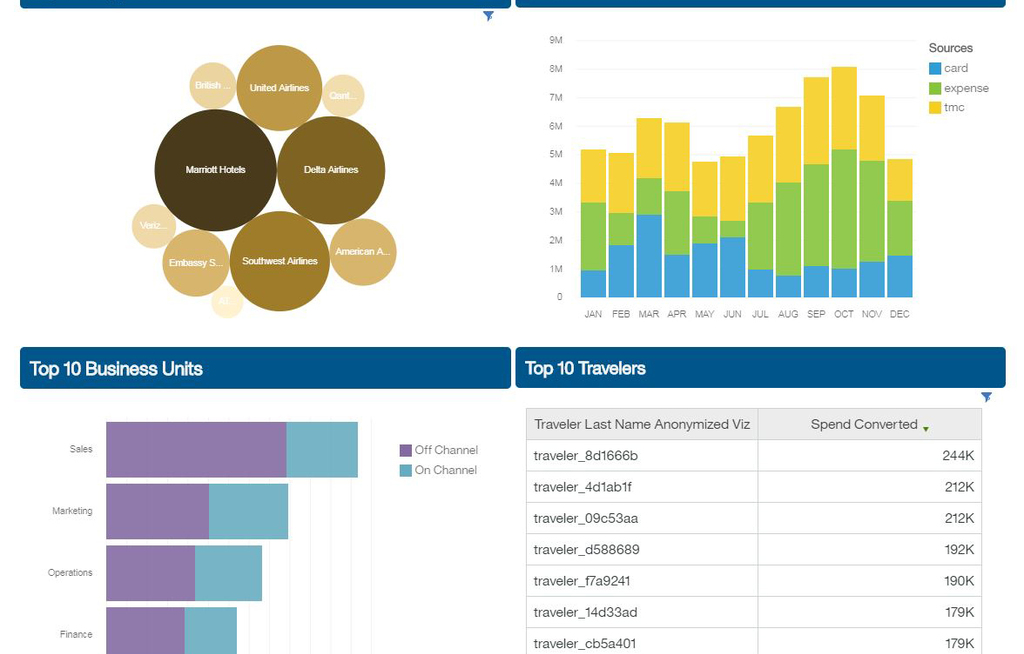The width and height of the screenshot is (1024, 654).
Task: Click the Top 10 Business Units panel title
Action: 116,369
